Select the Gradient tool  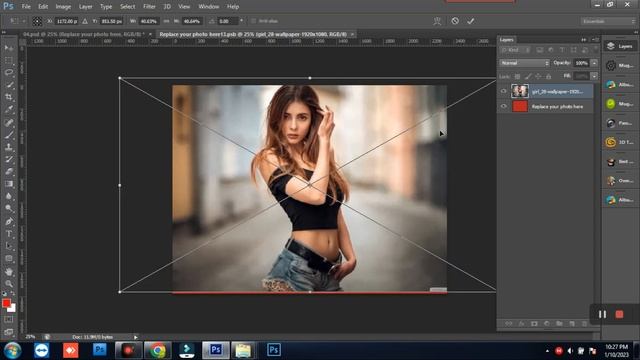9,184
